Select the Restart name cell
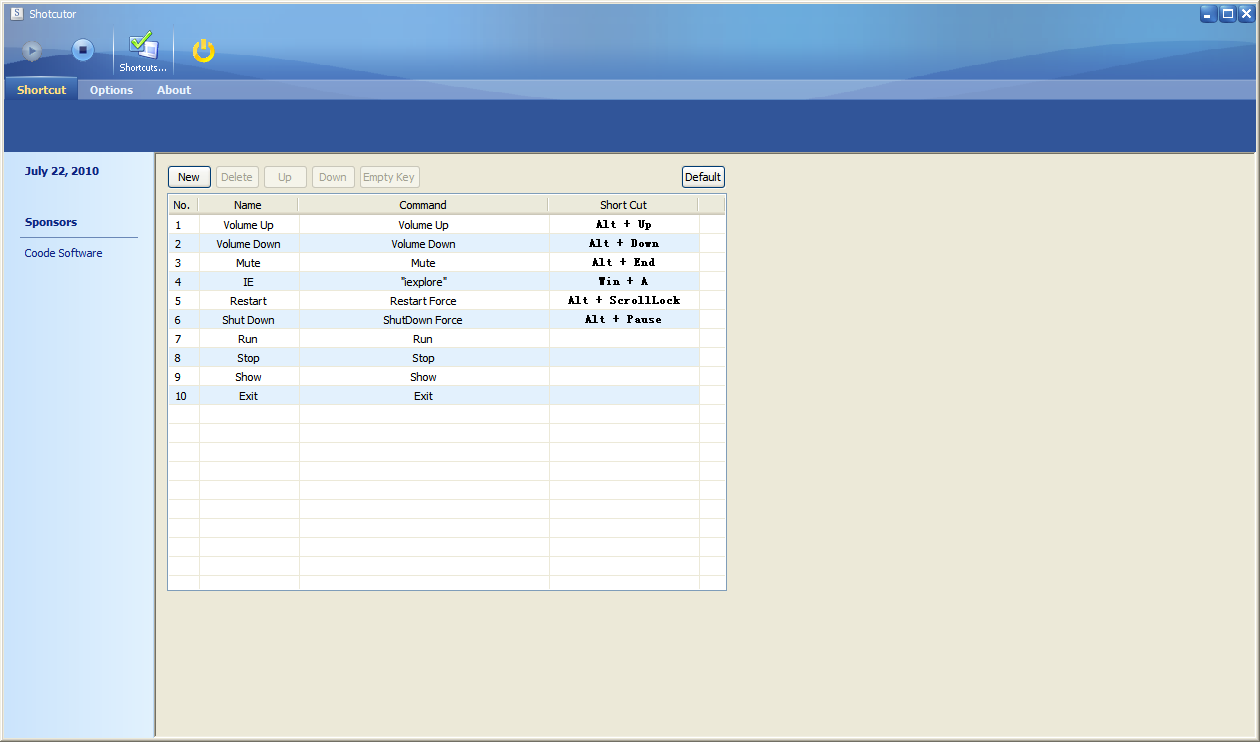 [x=249, y=301]
